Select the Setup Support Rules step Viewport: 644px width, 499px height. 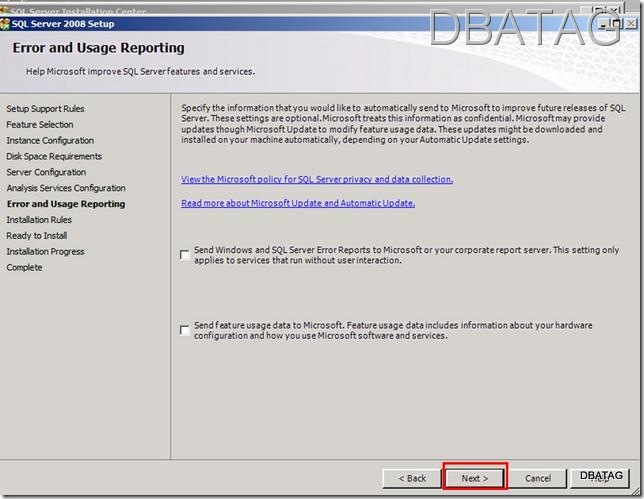click(45, 109)
